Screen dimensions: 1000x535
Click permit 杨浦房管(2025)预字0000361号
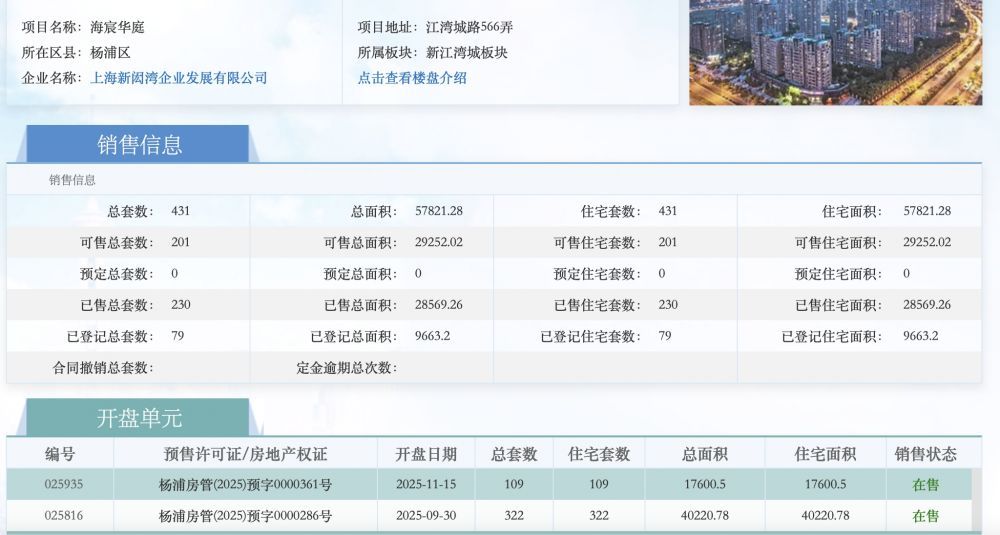tap(245, 484)
